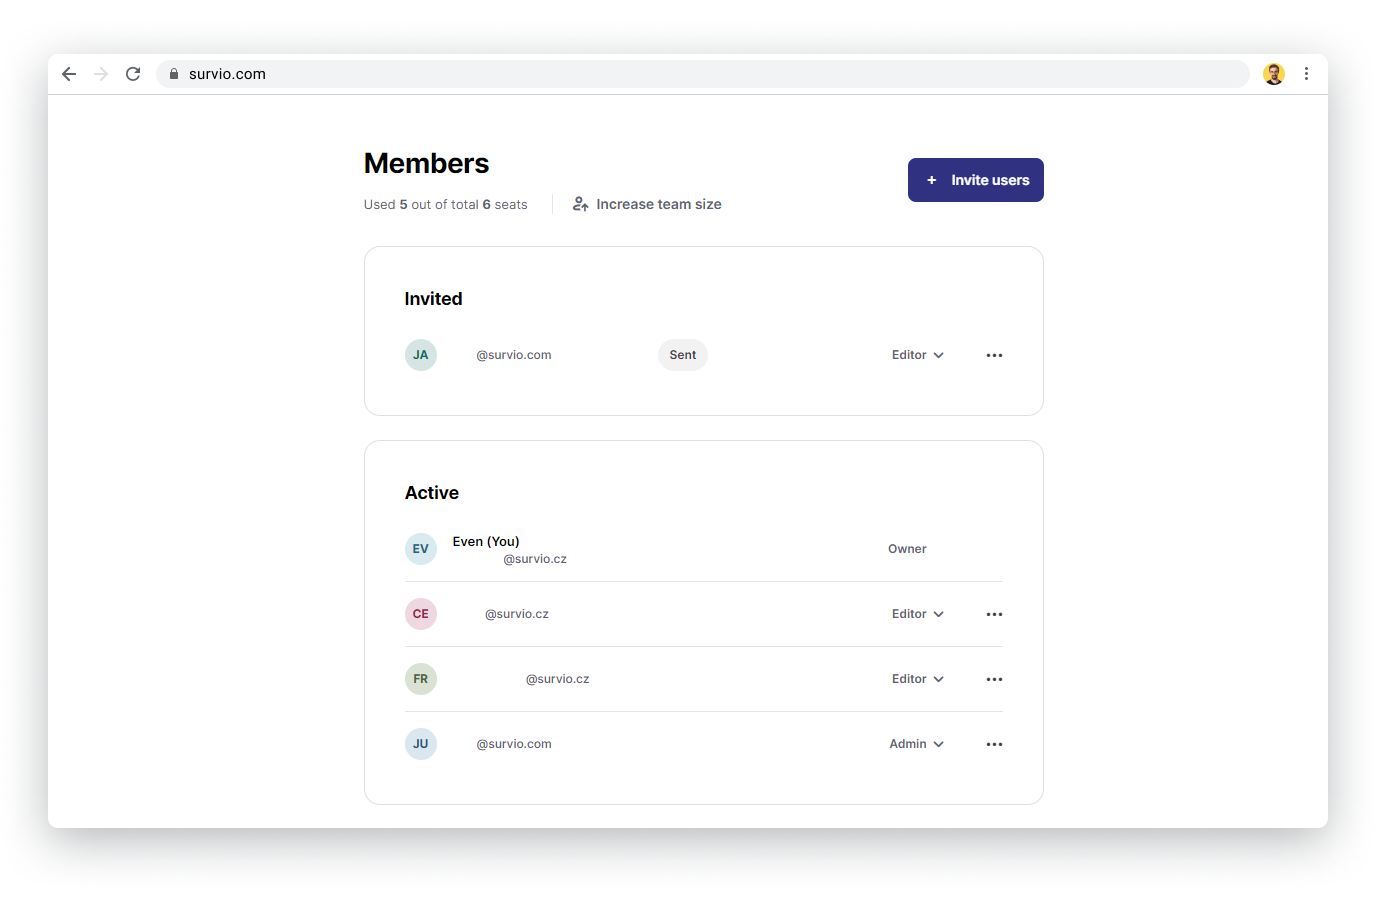The height and width of the screenshot is (900, 1376).
Task: Click the CE avatar
Action: [x=421, y=614]
